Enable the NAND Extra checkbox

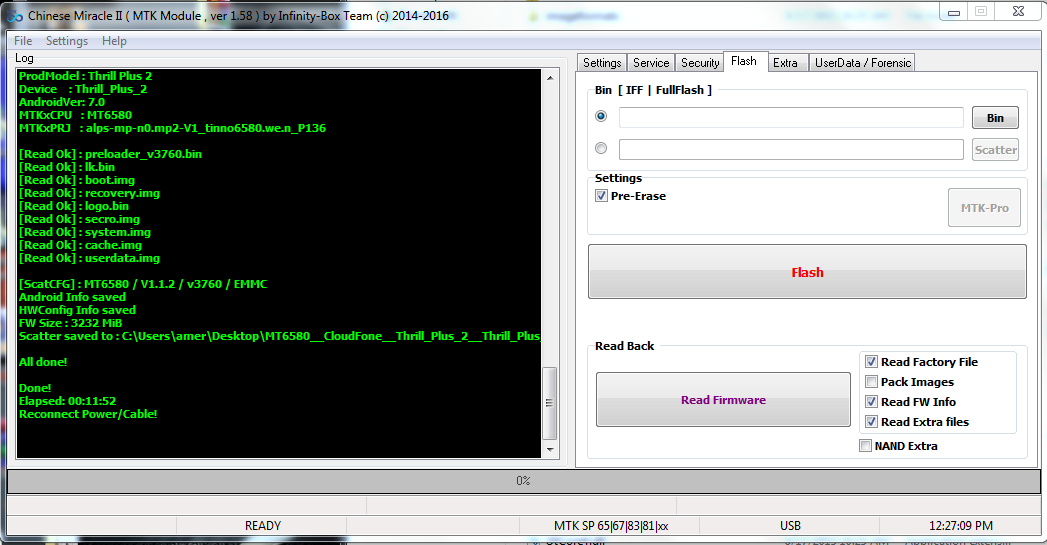(x=865, y=445)
